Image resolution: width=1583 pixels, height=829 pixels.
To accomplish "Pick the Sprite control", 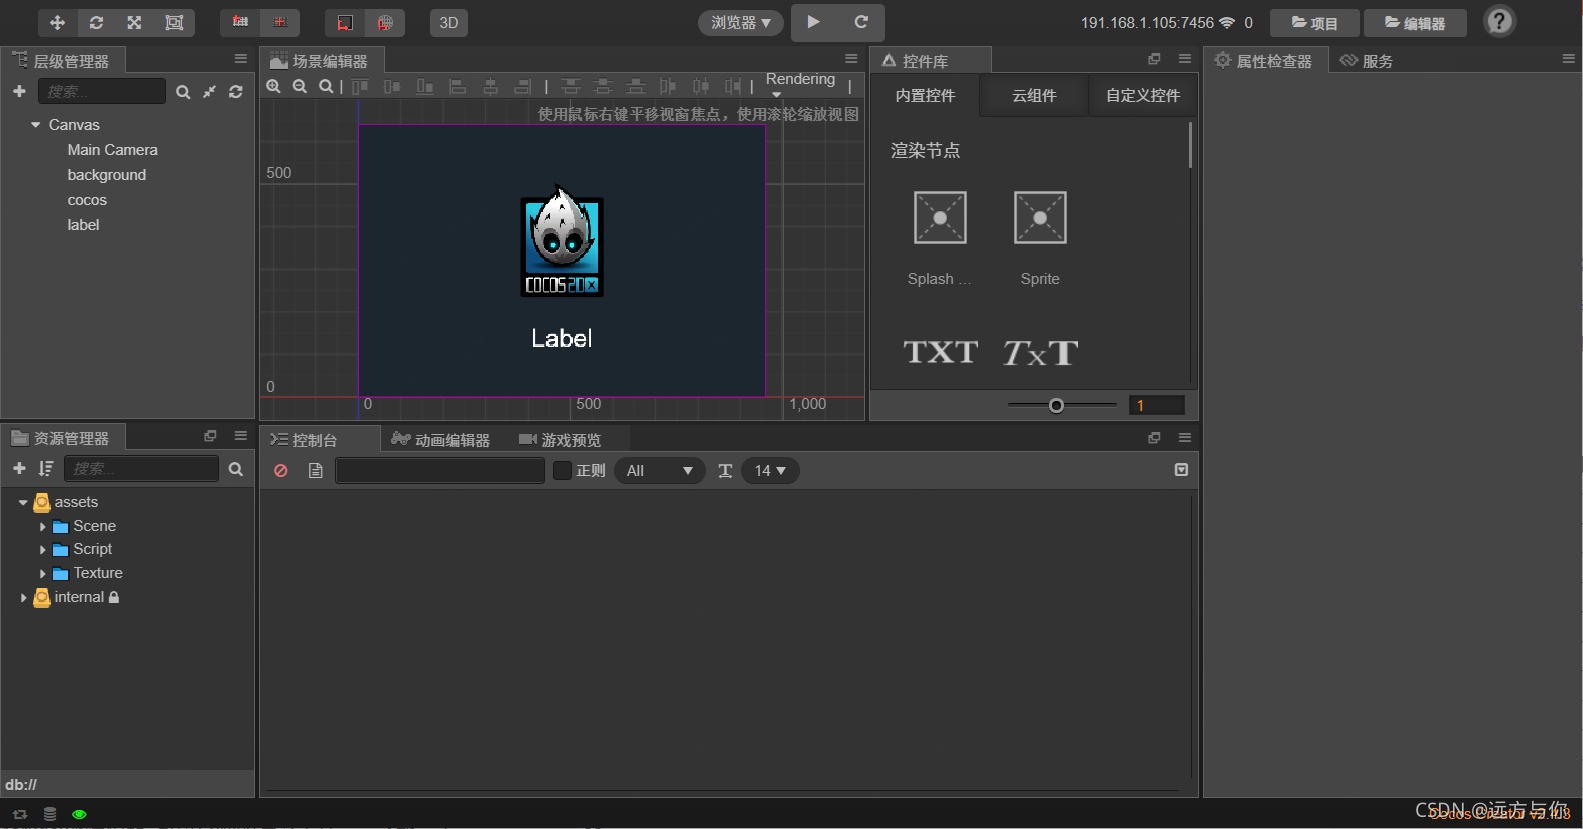I will click(1040, 238).
